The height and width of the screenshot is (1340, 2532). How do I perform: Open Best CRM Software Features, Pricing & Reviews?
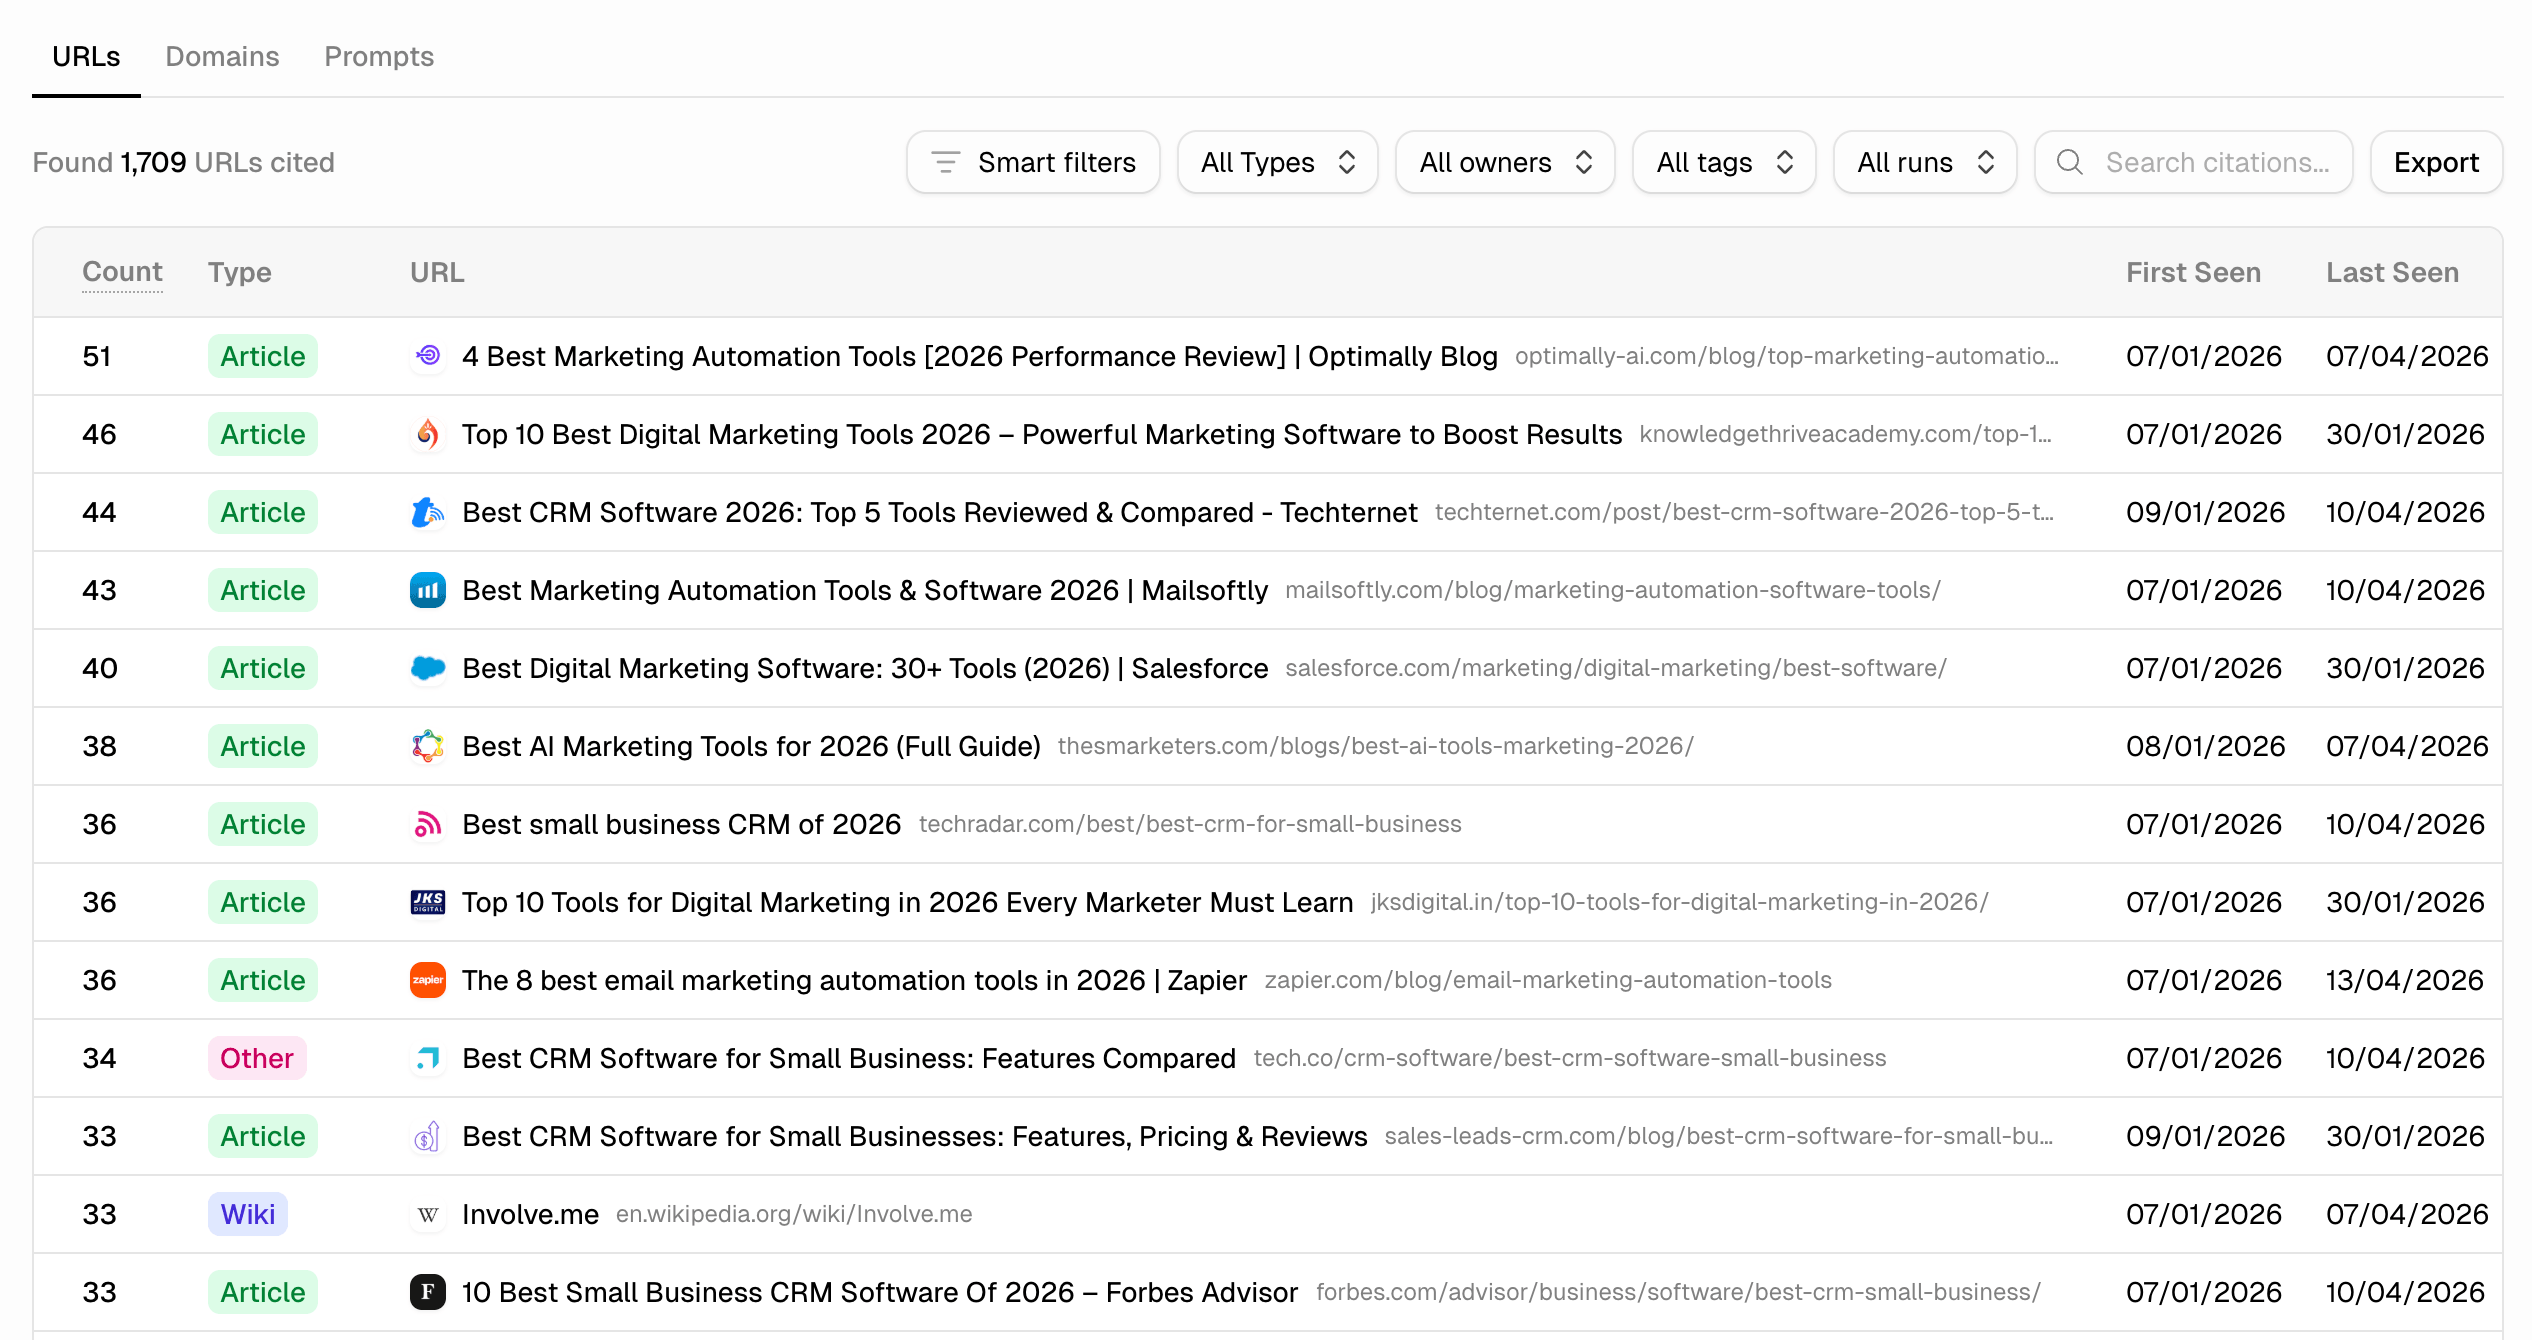[914, 1136]
